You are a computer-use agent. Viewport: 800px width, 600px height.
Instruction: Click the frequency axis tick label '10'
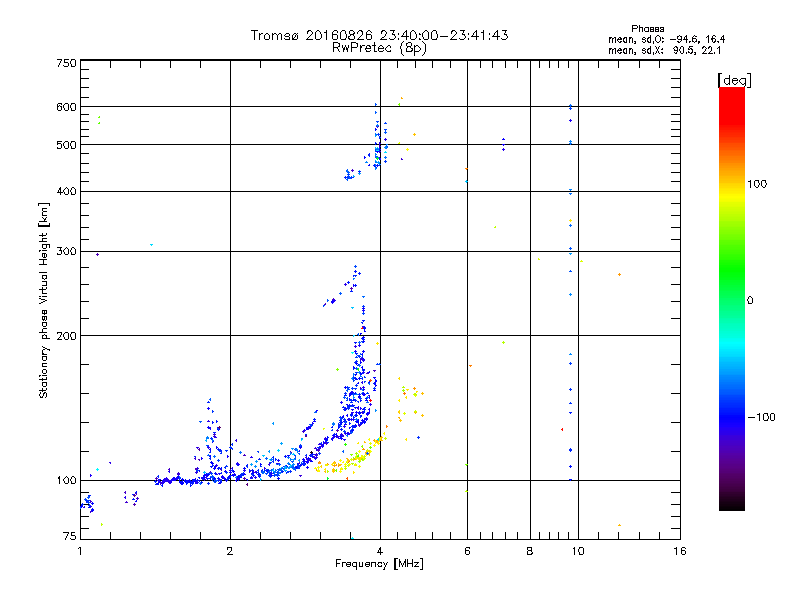pyautogui.click(x=578, y=551)
